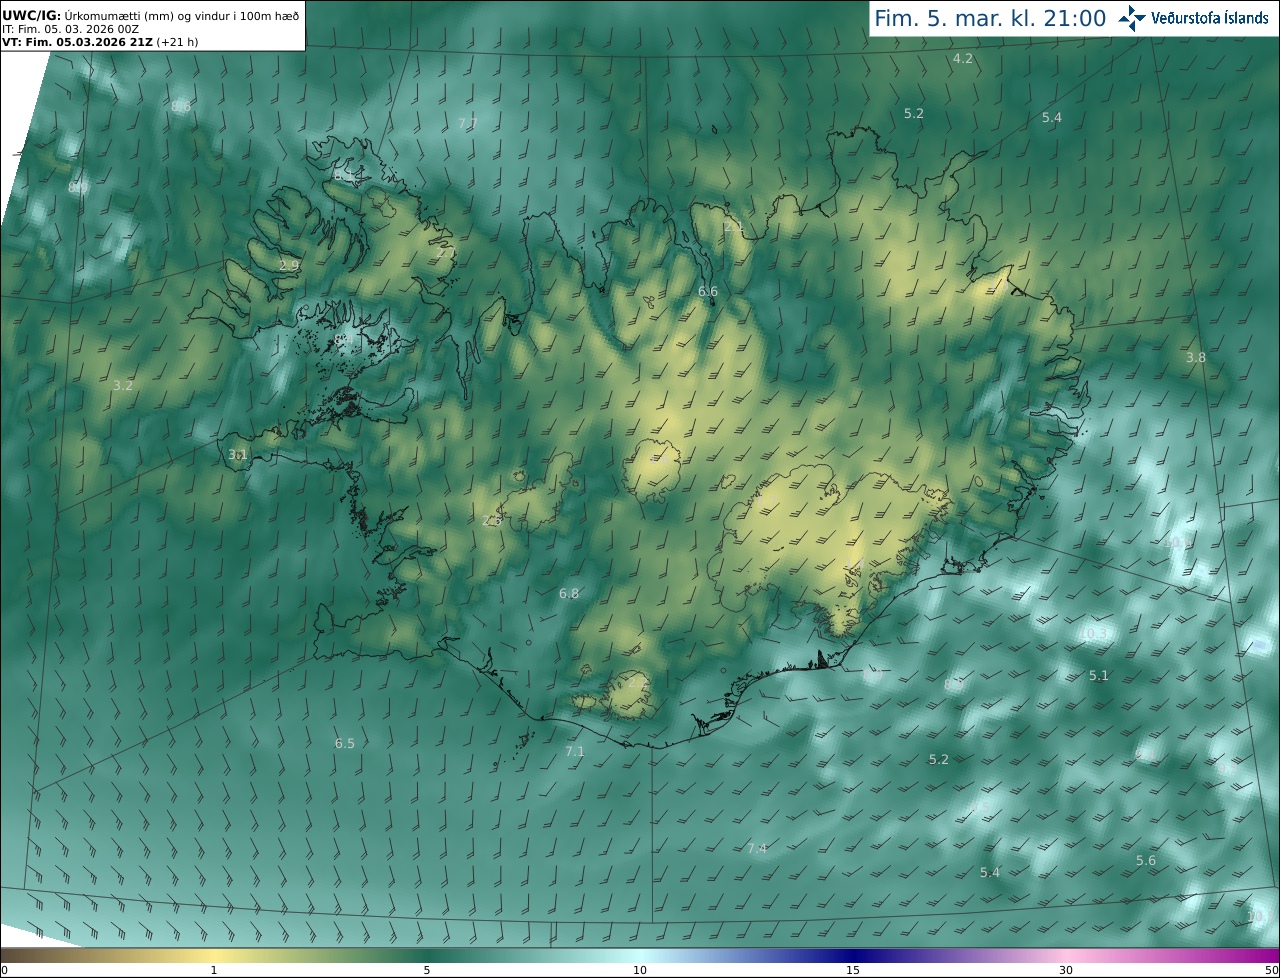Click the 'UWC/IG: Úrkomumætti (mm)' title line

pos(150,15)
